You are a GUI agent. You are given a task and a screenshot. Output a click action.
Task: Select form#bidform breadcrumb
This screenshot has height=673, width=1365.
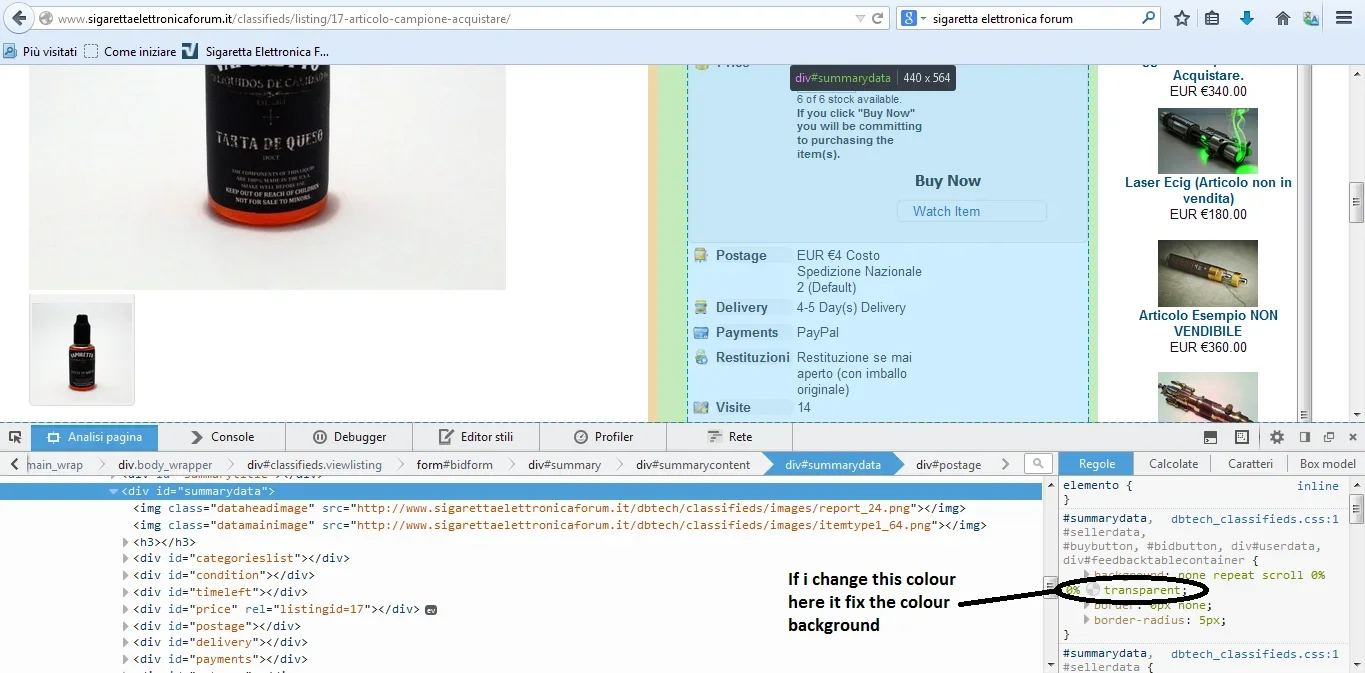pyautogui.click(x=455, y=464)
